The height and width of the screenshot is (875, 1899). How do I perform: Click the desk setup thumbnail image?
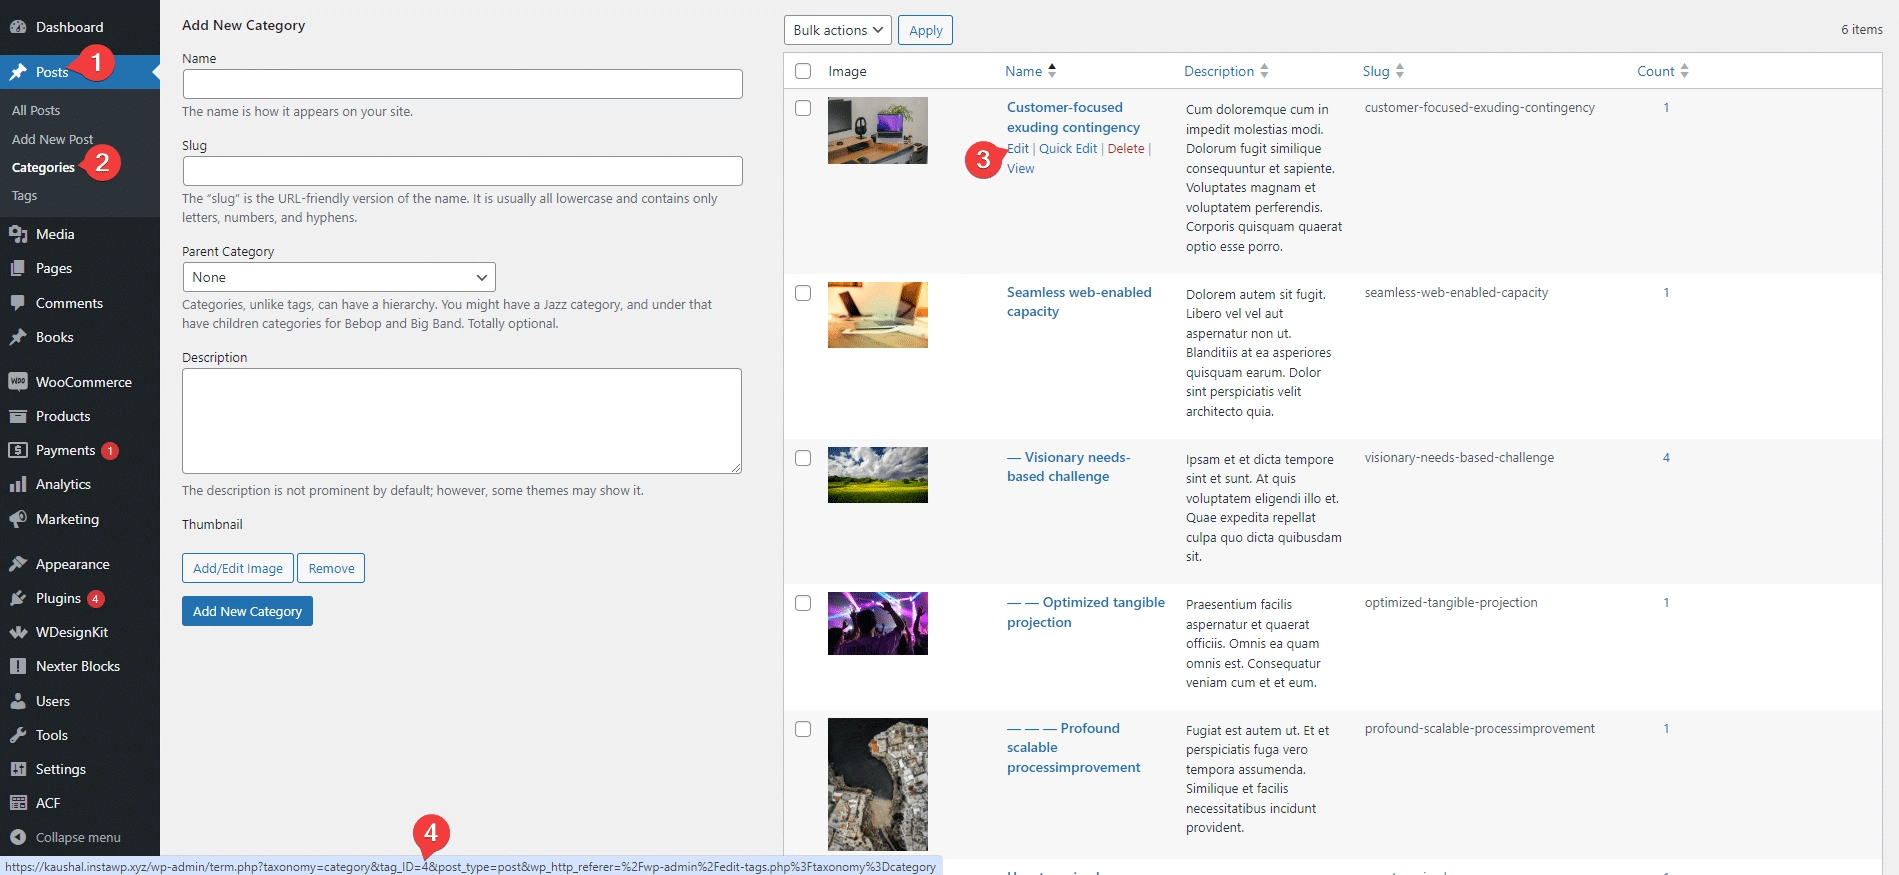[878, 131]
